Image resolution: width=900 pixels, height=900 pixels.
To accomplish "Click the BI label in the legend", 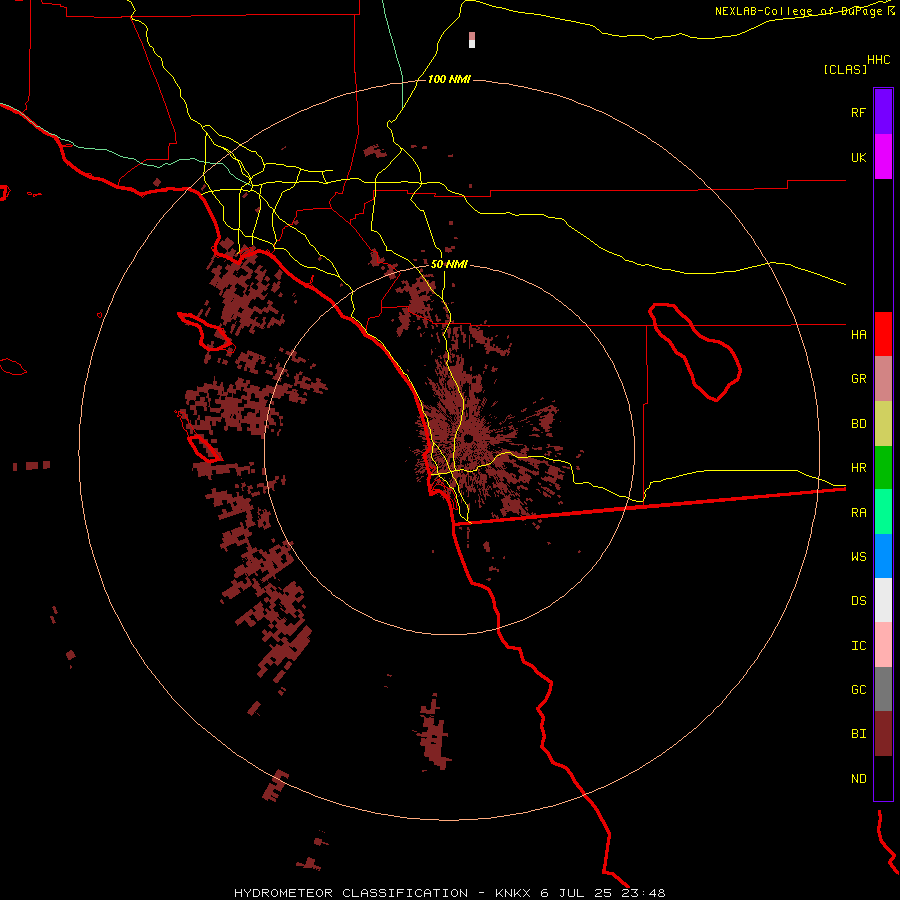I will point(858,734).
